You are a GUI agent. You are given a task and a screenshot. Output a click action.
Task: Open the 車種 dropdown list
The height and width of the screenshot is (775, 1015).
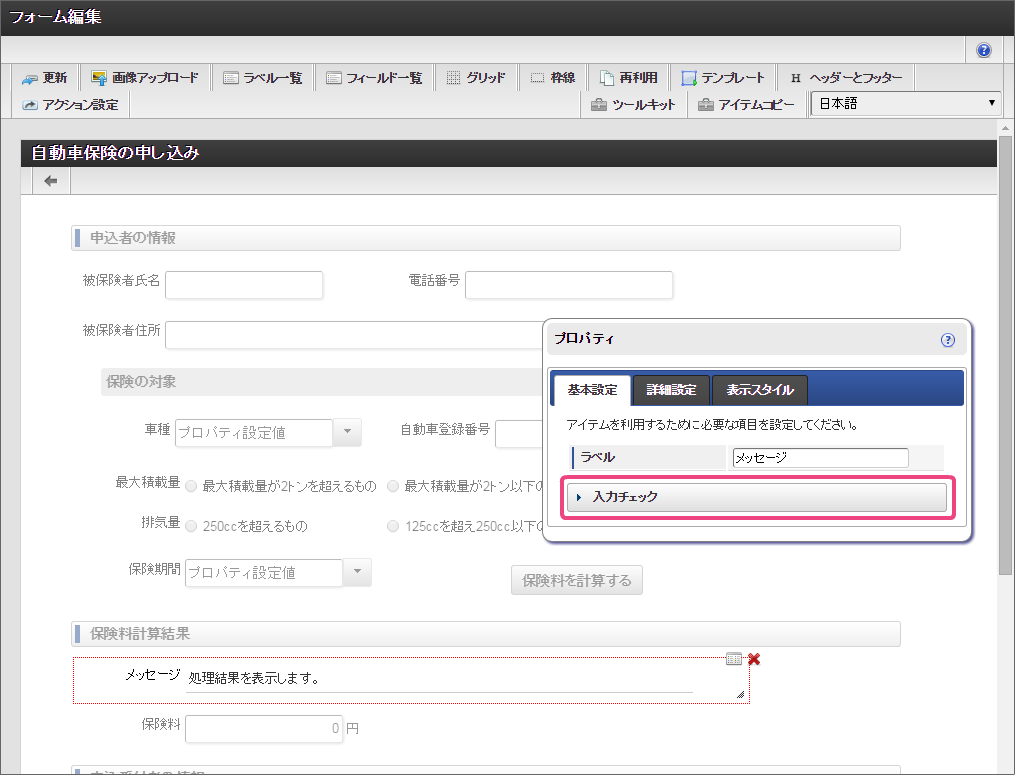point(346,432)
